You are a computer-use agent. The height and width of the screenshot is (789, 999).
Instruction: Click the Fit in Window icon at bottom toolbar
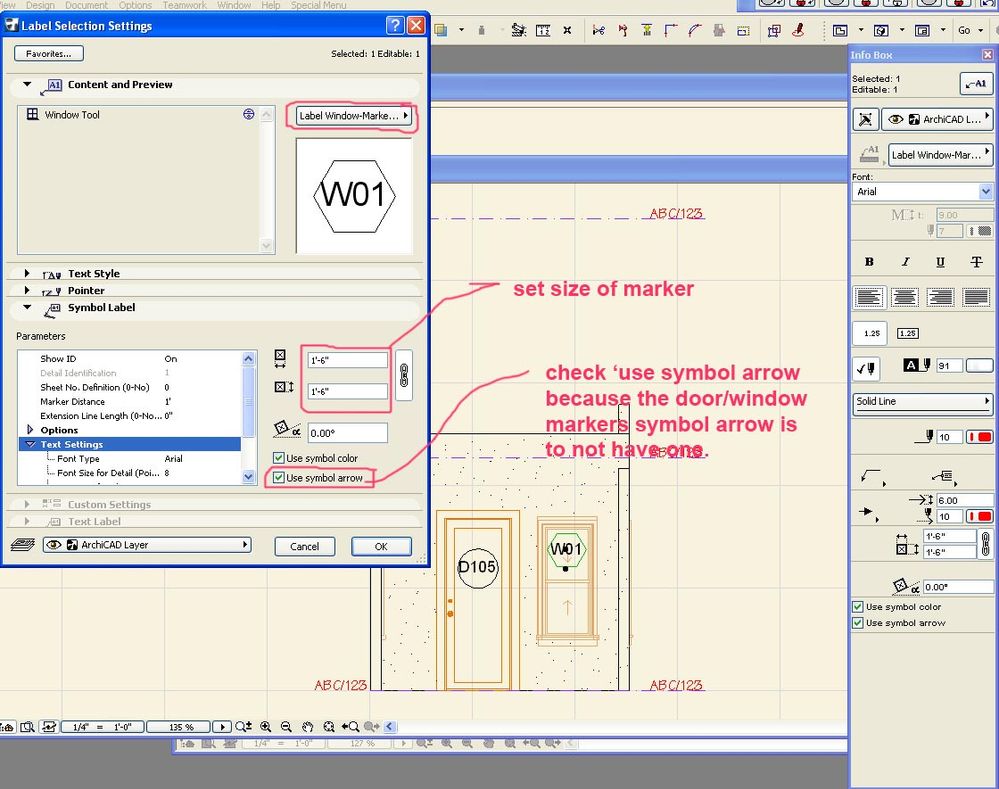point(330,727)
